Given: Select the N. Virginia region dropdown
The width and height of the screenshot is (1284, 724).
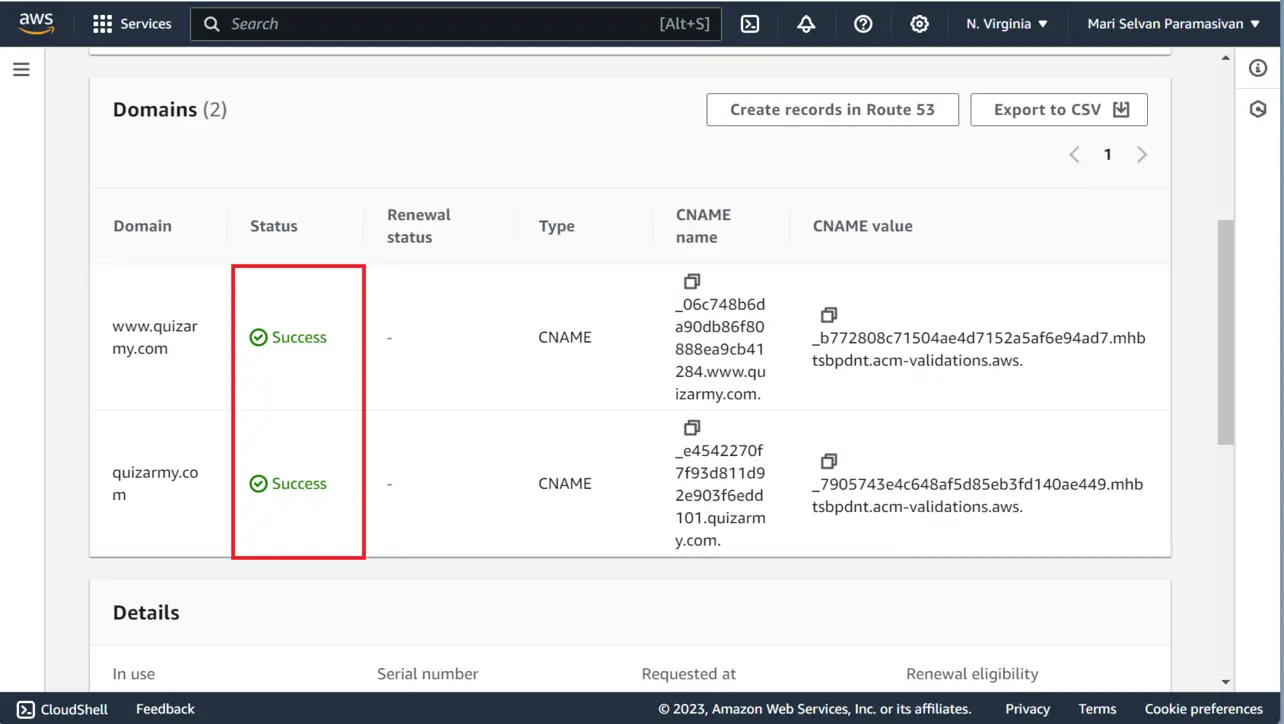Looking at the screenshot, I should pyautogui.click(x=1007, y=24).
